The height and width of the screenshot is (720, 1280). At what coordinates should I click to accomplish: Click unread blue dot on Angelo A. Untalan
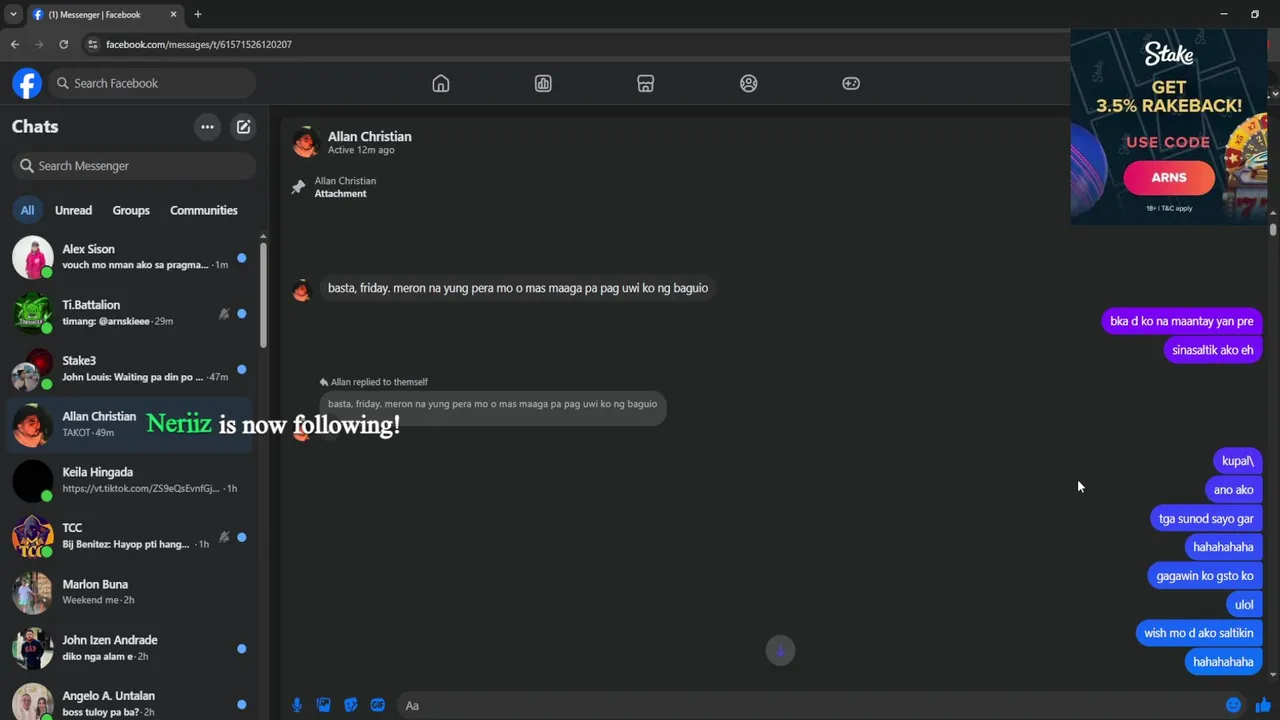241,704
